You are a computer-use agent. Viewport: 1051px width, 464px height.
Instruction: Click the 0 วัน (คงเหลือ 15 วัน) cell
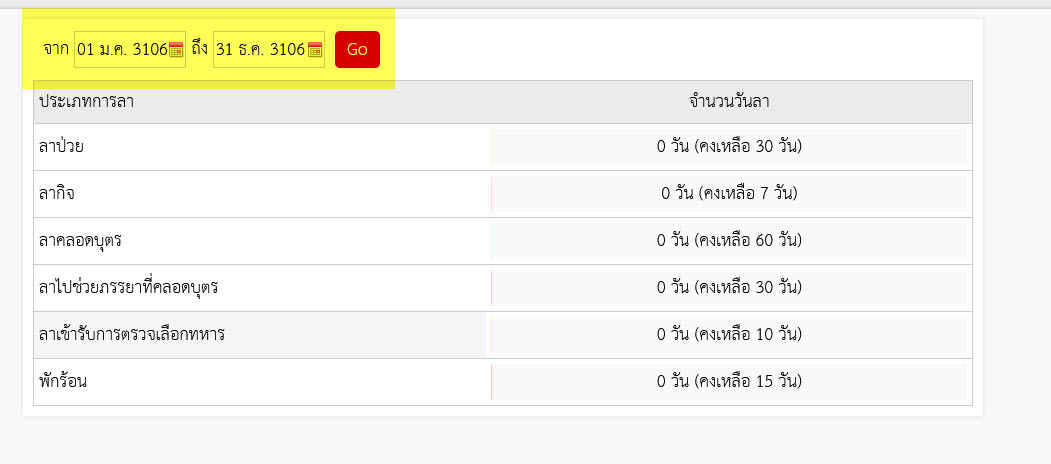coord(729,382)
